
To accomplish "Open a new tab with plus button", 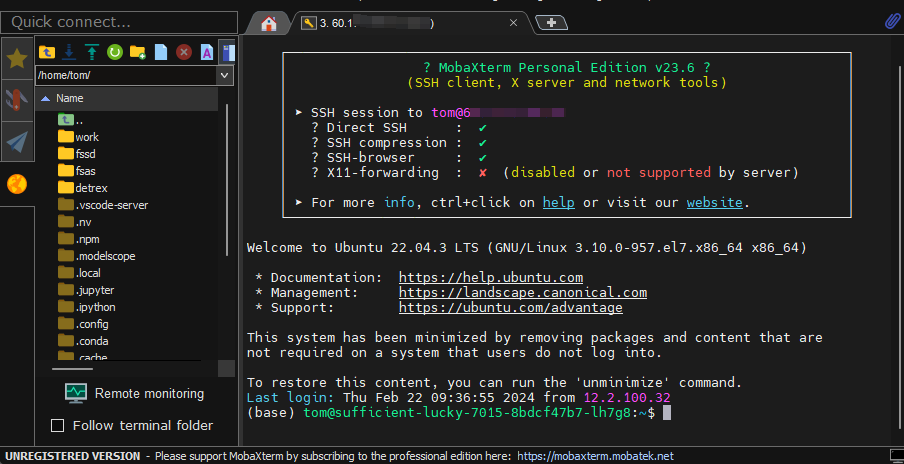I will pyautogui.click(x=552, y=22).
